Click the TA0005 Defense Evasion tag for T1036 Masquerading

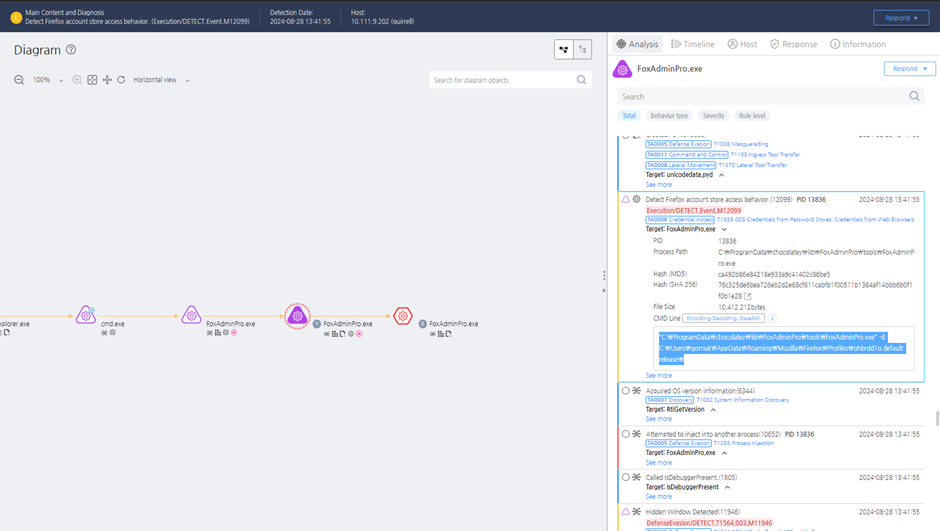point(679,144)
